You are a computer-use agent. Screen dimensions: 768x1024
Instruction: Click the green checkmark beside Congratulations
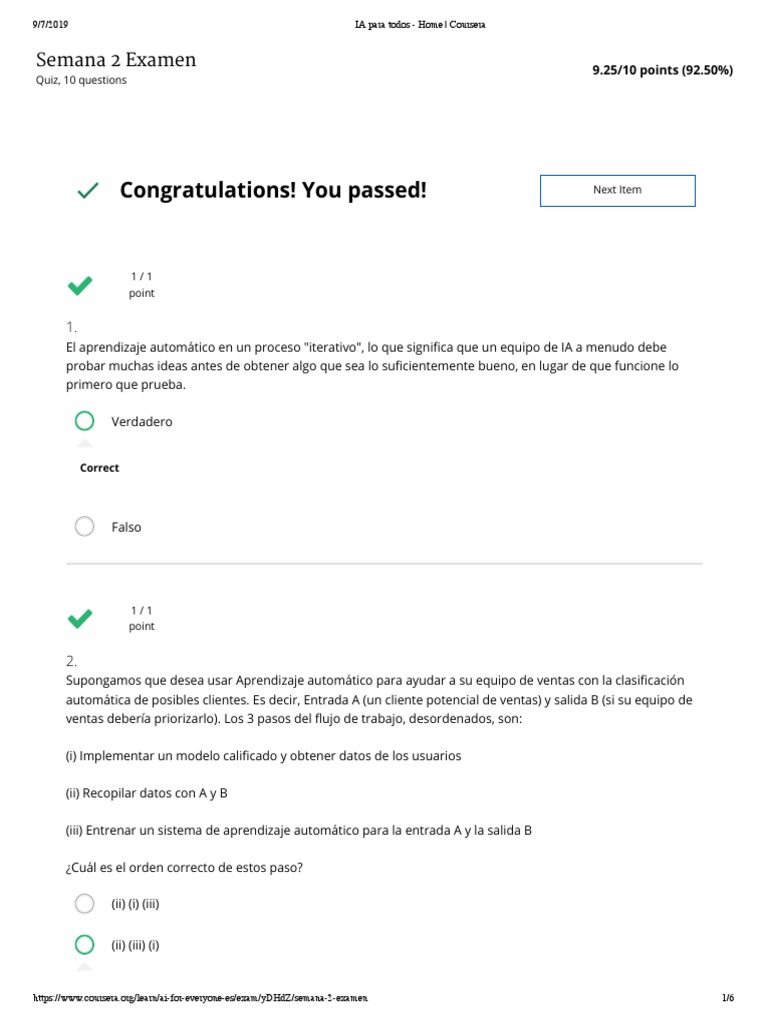88,190
